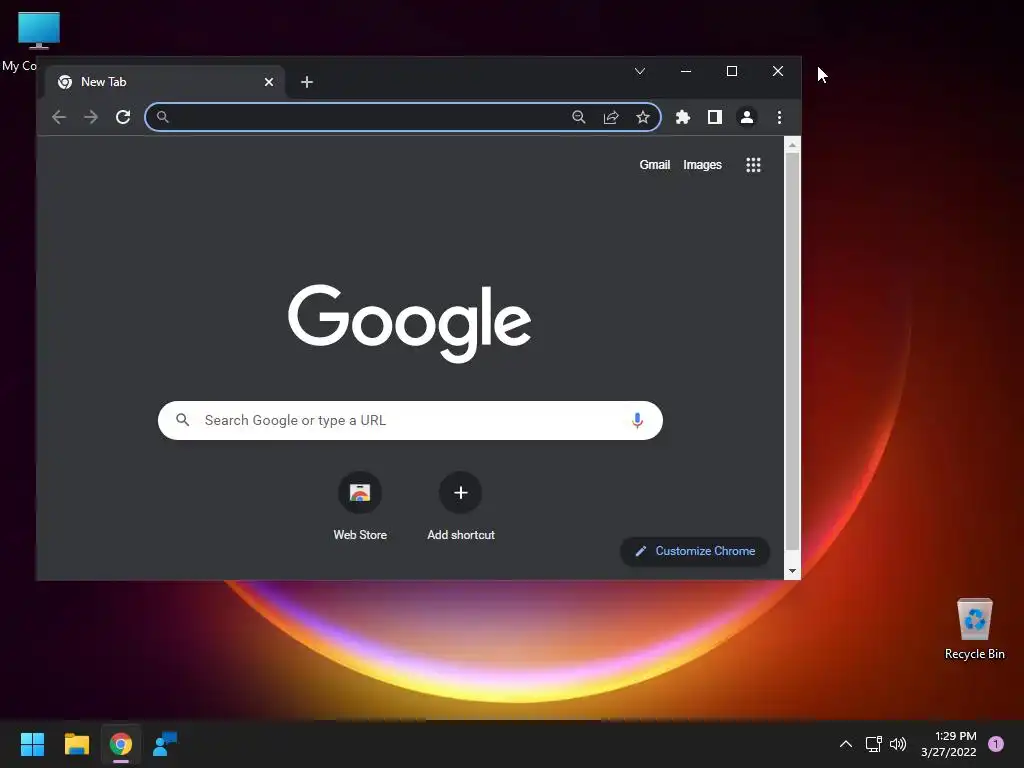Click Customize Chrome button
The width and height of the screenshot is (1024, 768).
[x=695, y=551]
